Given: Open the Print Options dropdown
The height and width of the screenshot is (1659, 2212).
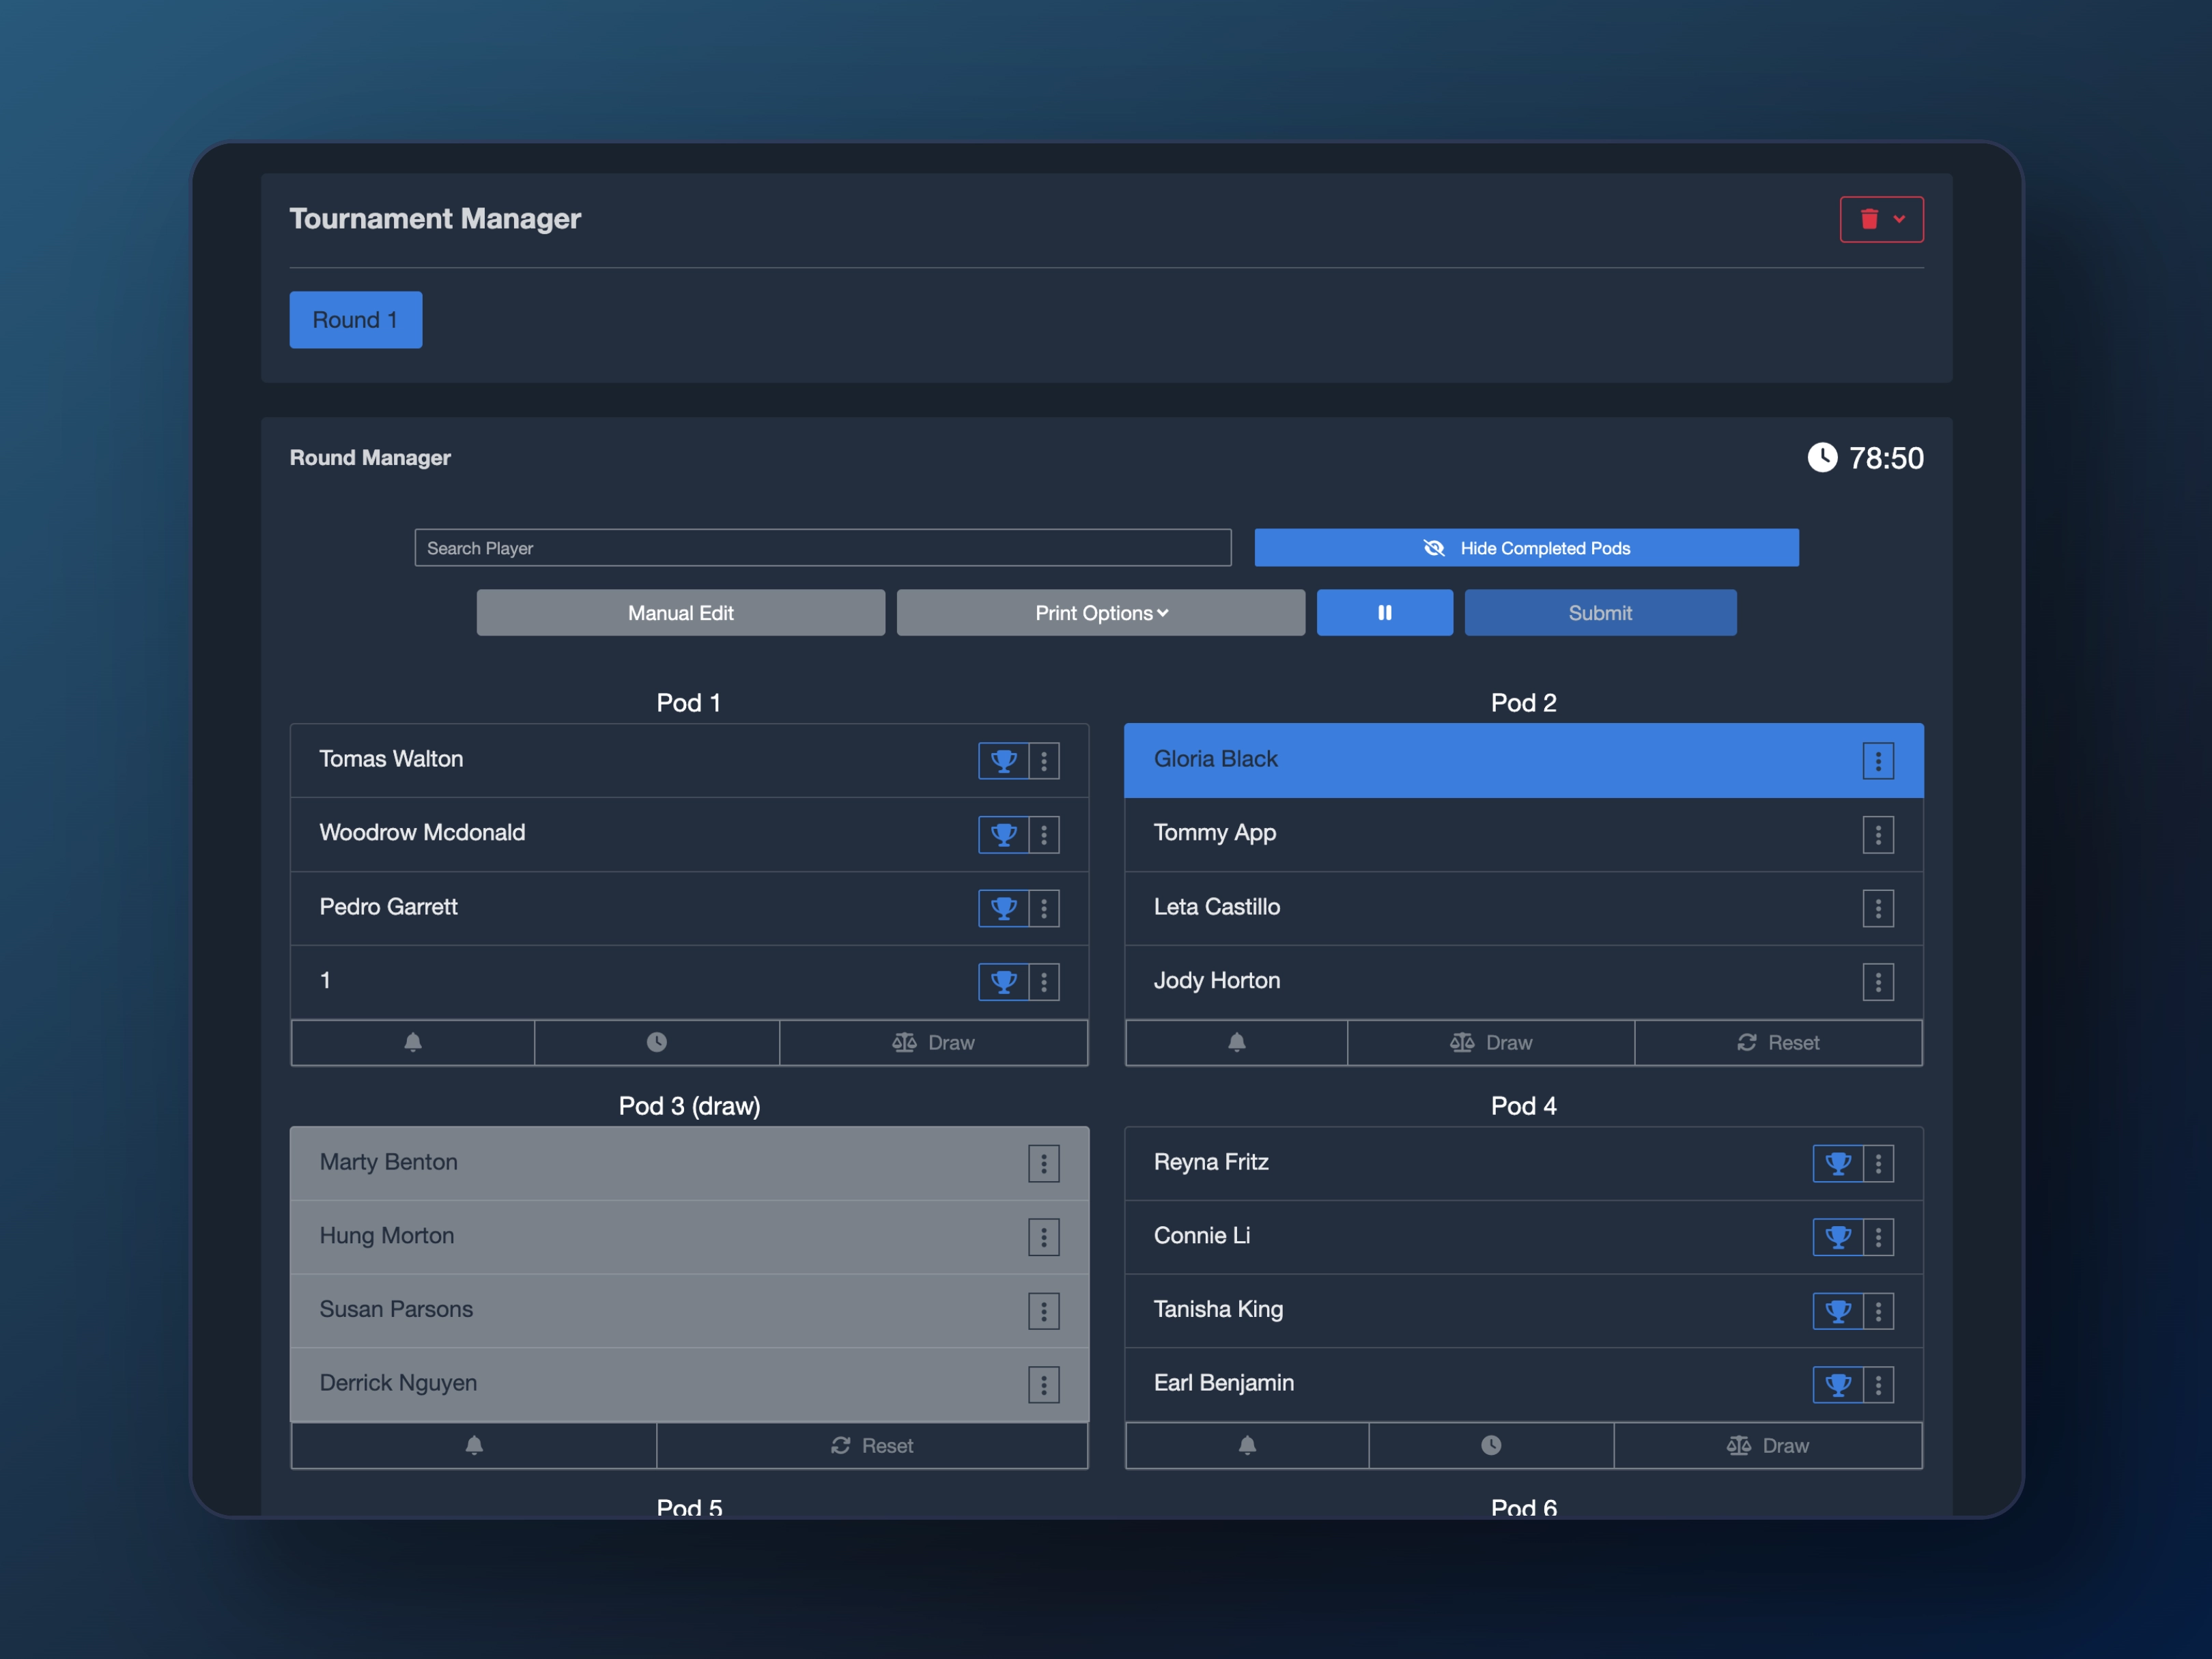Looking at the screenshot, I should click(x=1100, y=613).
